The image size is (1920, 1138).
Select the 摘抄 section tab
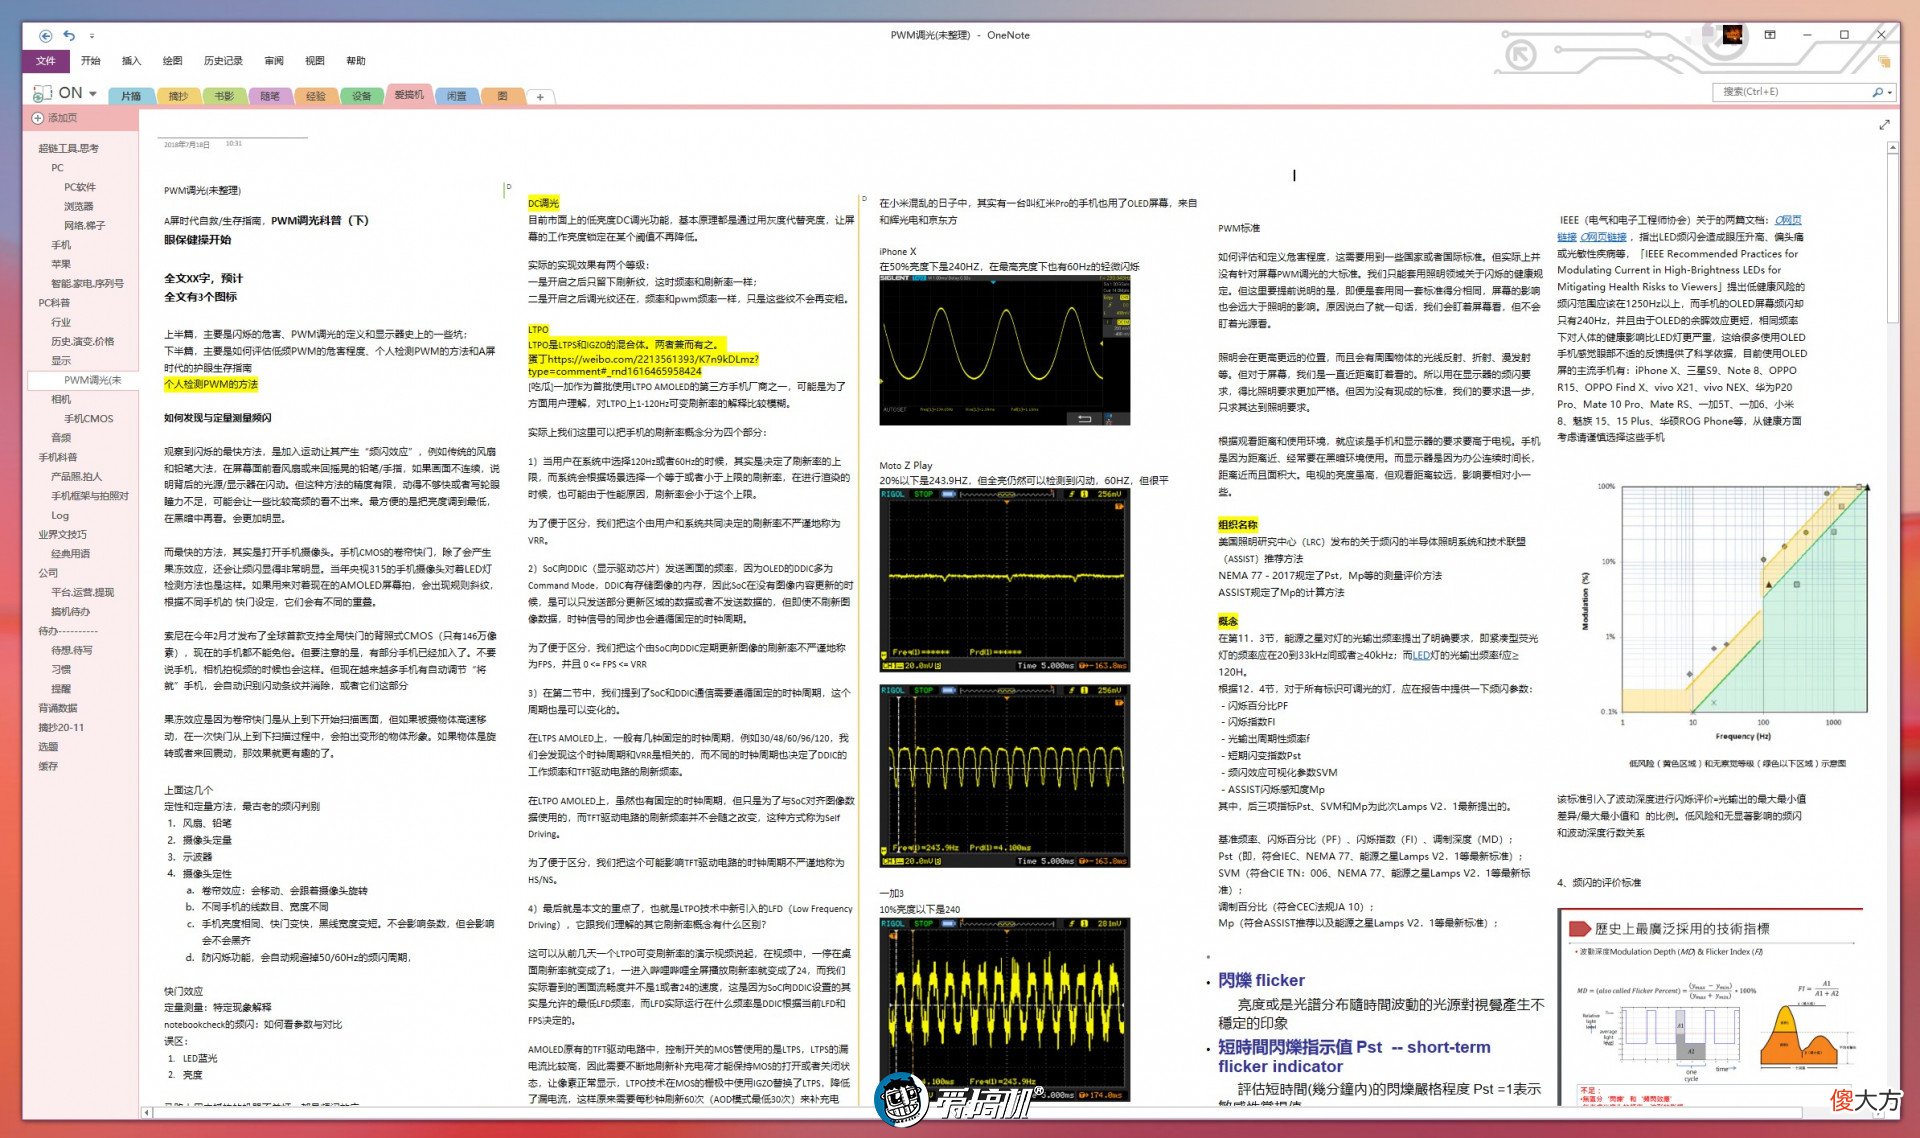pos(178,96)
